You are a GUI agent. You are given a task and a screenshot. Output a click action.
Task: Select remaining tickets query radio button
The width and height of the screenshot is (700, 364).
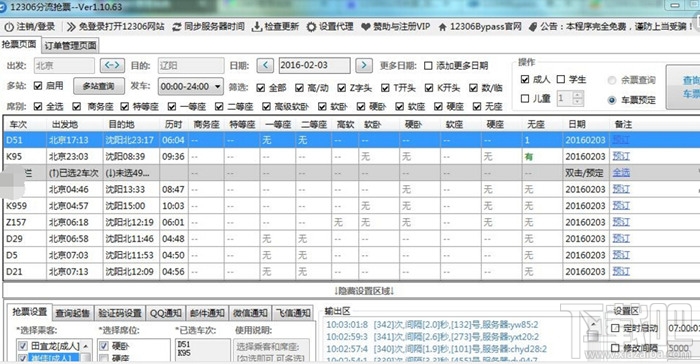[x=612, y=80]
